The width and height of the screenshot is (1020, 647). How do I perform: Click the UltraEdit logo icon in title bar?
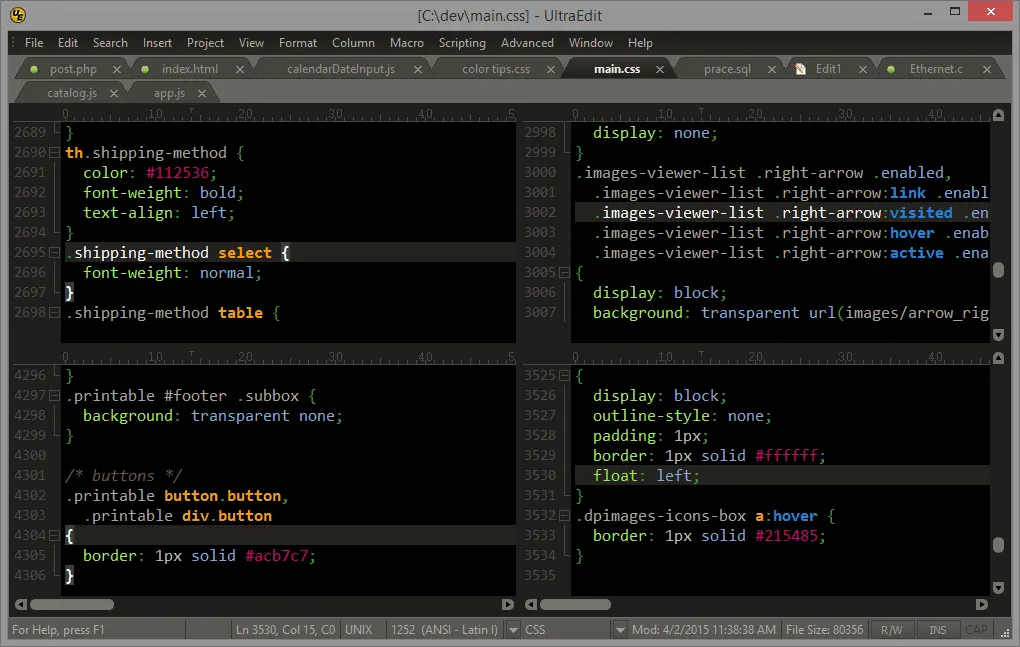tap(18, 15)
